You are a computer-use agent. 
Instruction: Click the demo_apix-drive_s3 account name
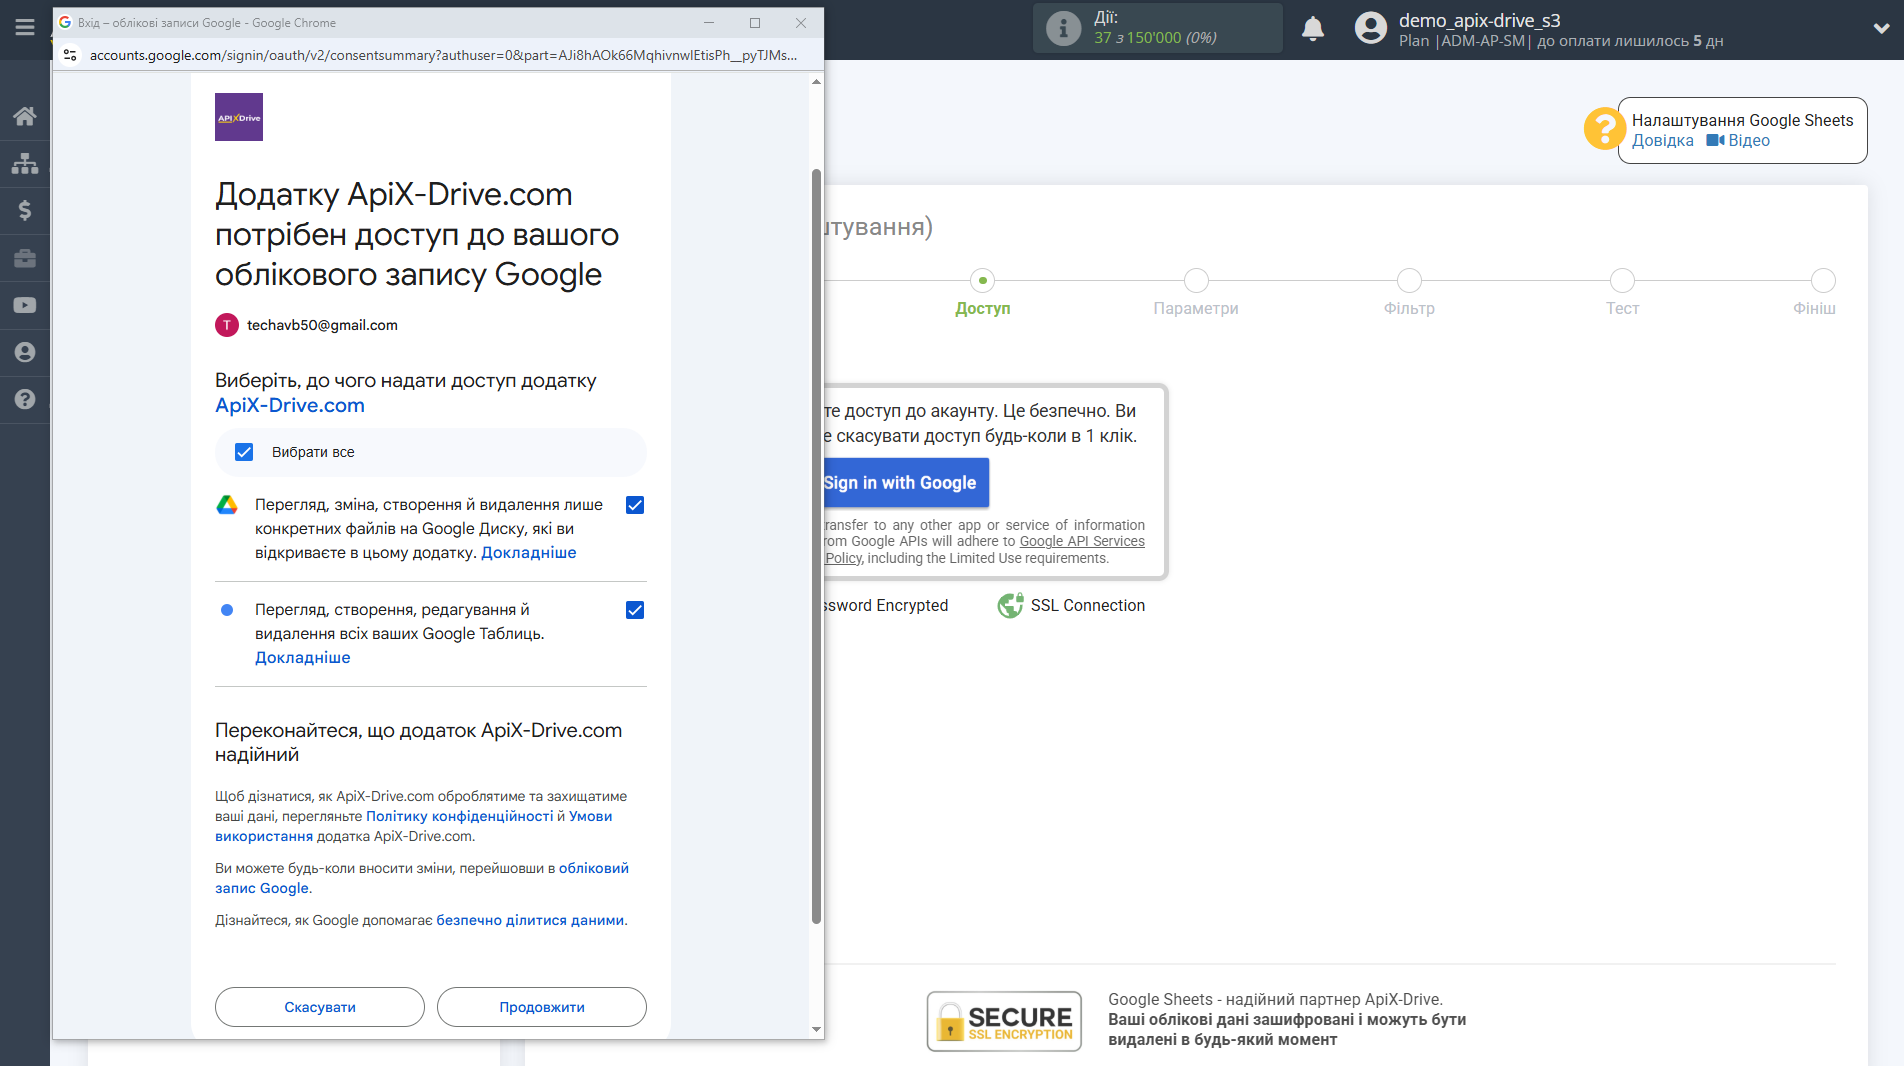[1479, 20]
